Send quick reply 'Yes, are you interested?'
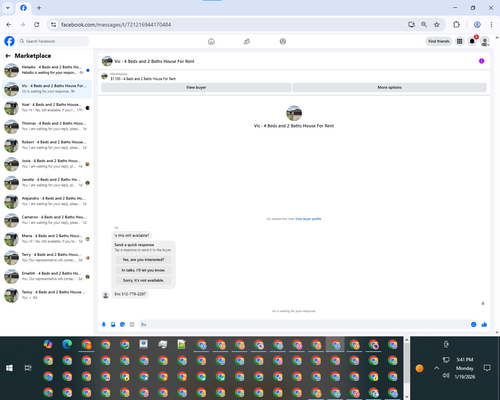 pyautogui.click(x=143, y=259)
